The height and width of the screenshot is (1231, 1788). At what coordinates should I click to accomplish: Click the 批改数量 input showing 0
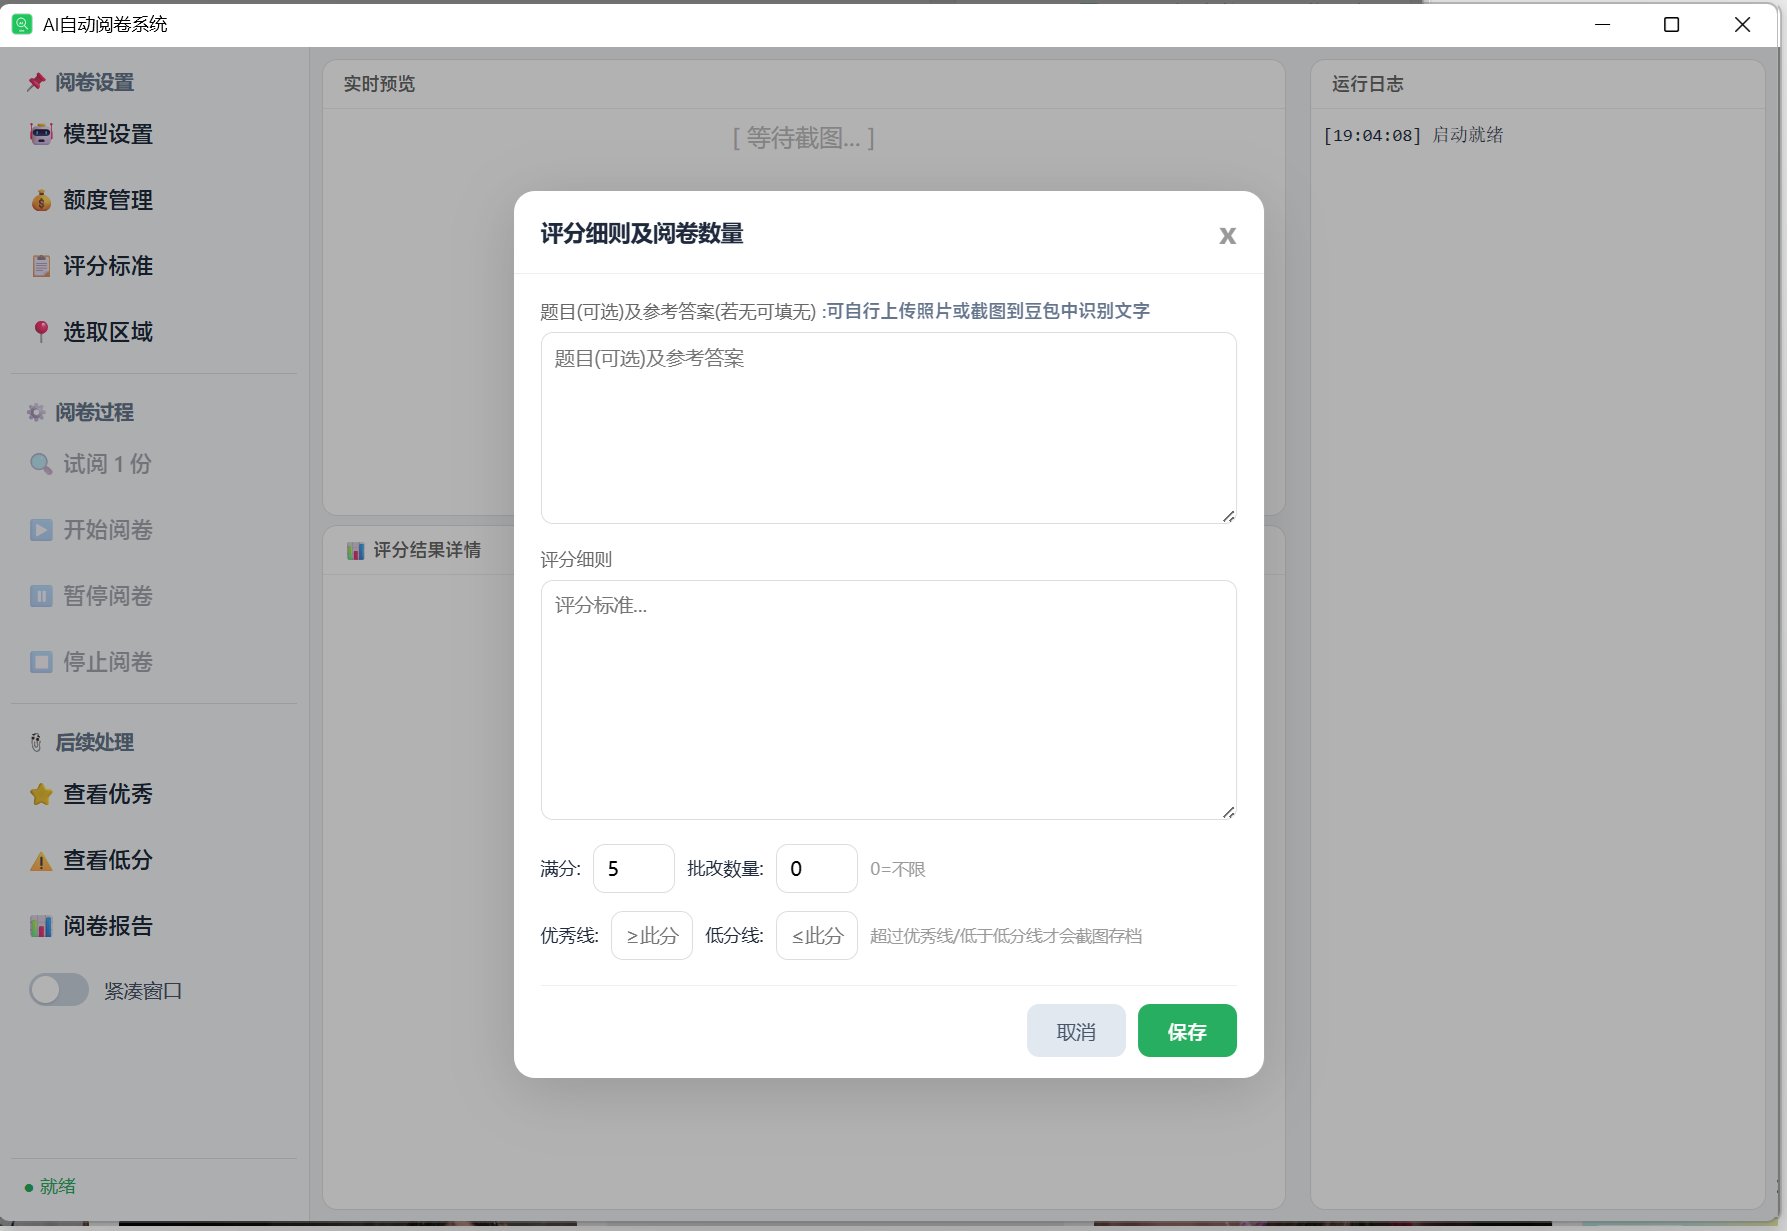click(817, 868)
